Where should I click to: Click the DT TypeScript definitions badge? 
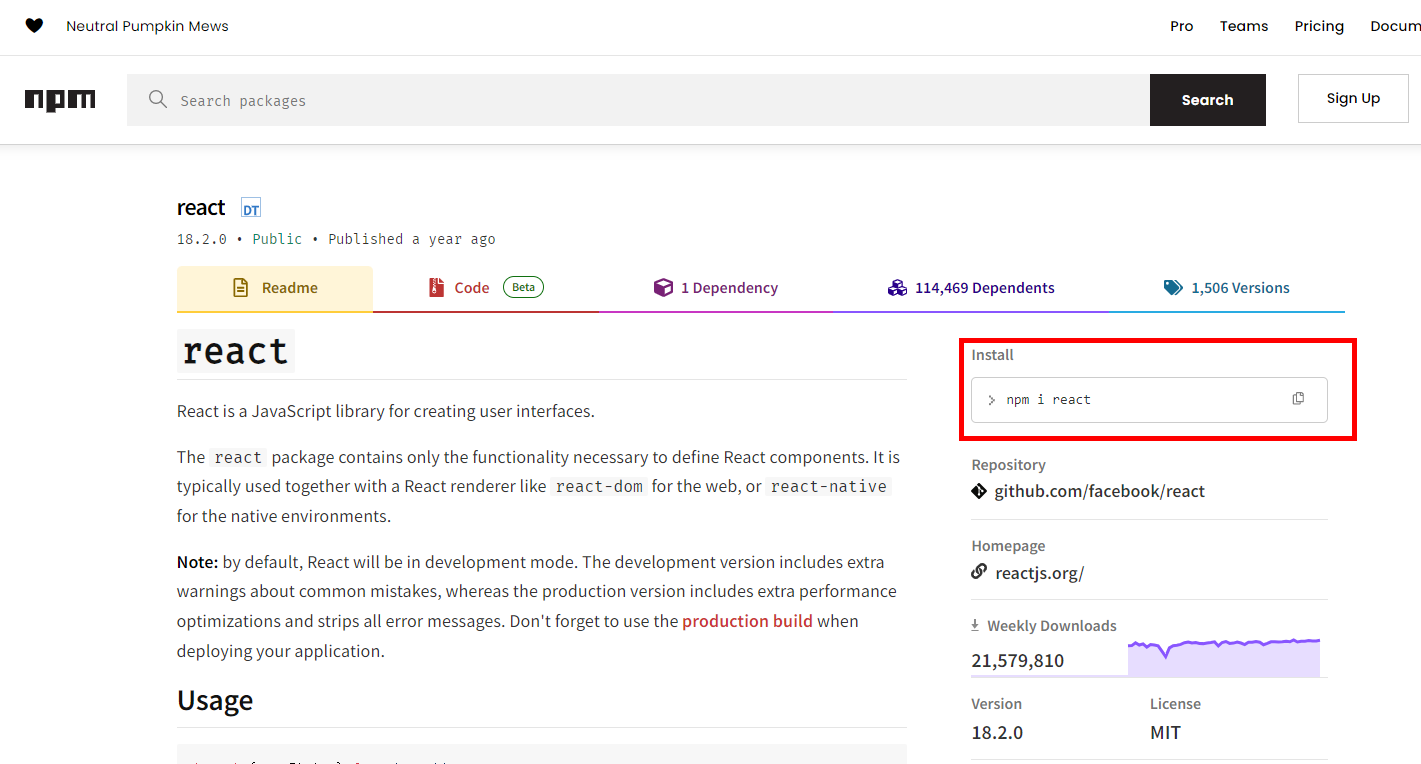coord(251,208)
